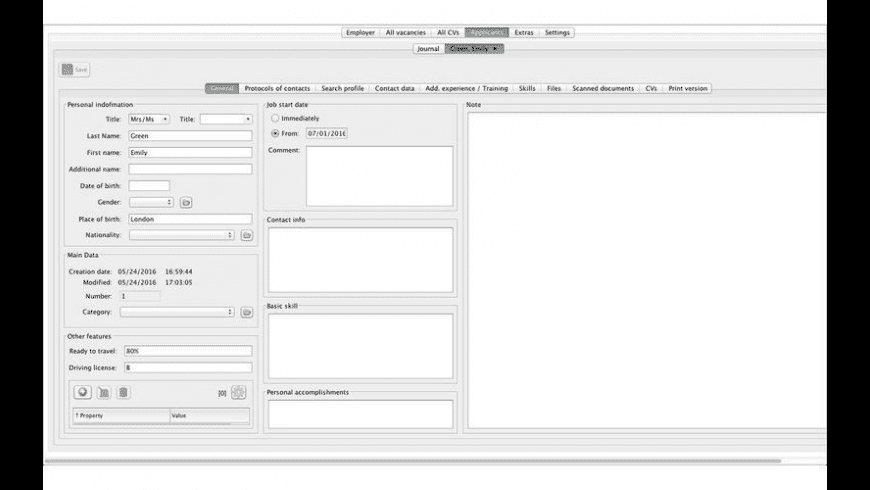Open the Skills tab
Viewport: 870px width, 490px height.
[527, 88]
